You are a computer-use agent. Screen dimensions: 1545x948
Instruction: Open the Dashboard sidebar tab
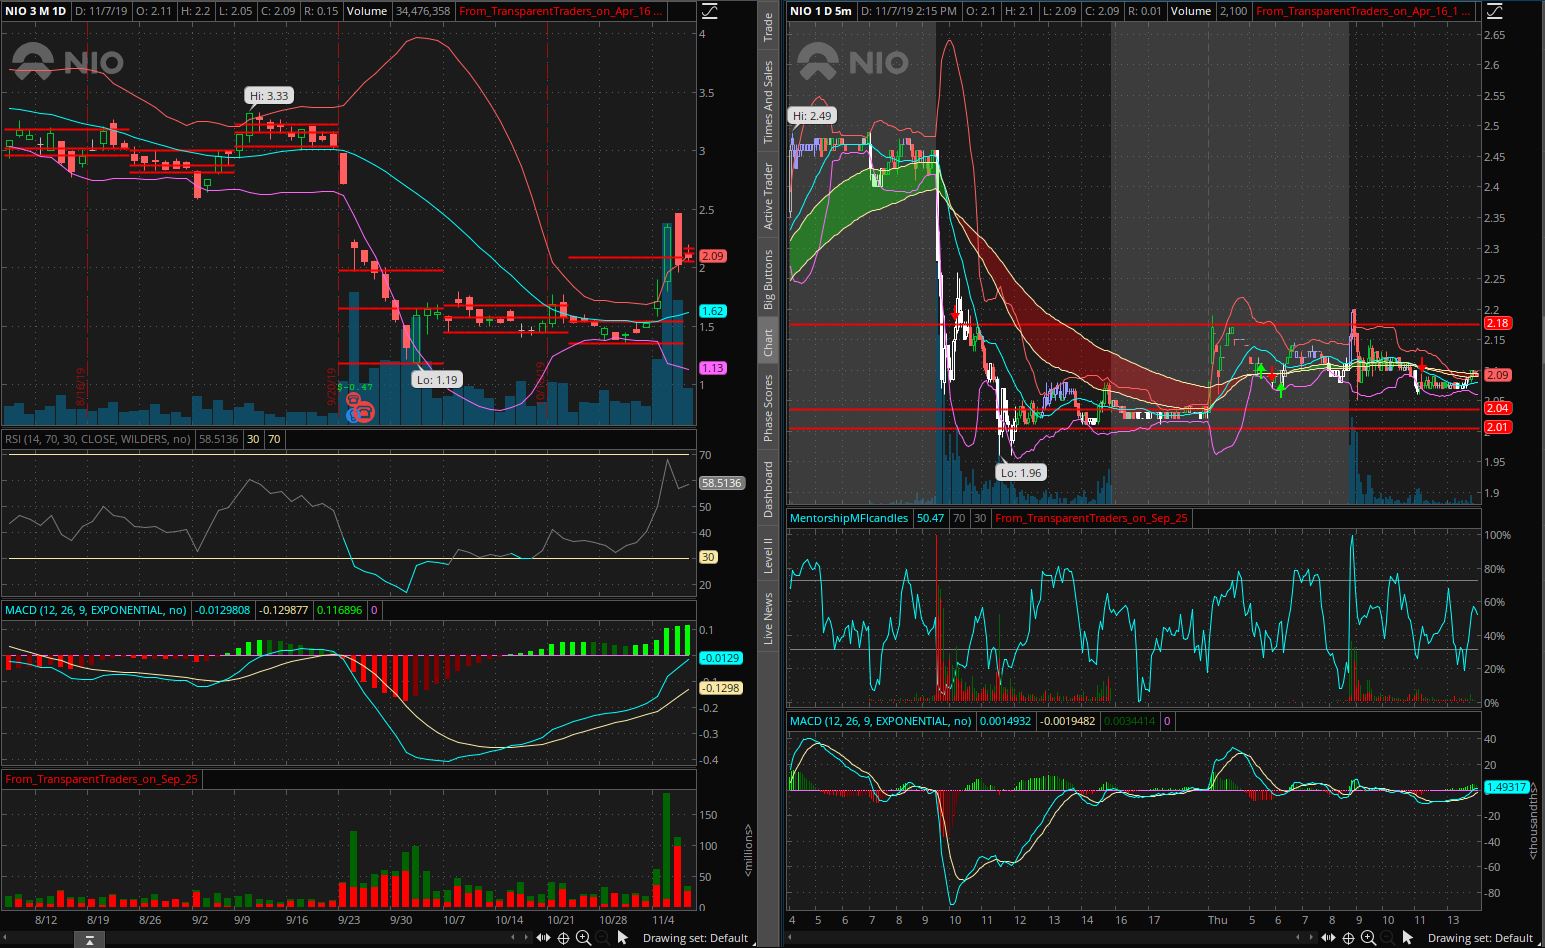click(x=768, y=488)
